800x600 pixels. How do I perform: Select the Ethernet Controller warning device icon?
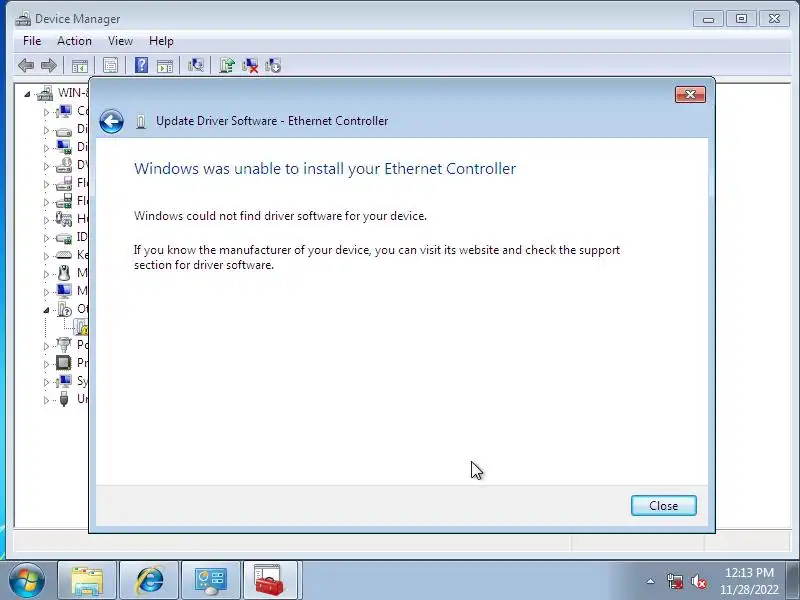pyautogui.click(x=82, y=328)
